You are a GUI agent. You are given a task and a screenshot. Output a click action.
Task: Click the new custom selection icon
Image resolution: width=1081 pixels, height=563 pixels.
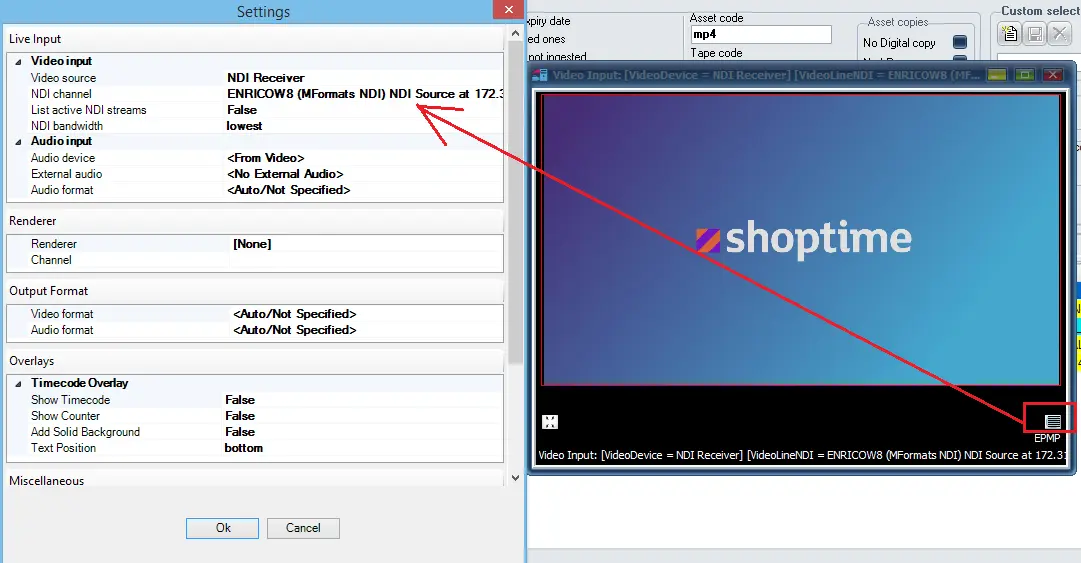click(1010, 34)
